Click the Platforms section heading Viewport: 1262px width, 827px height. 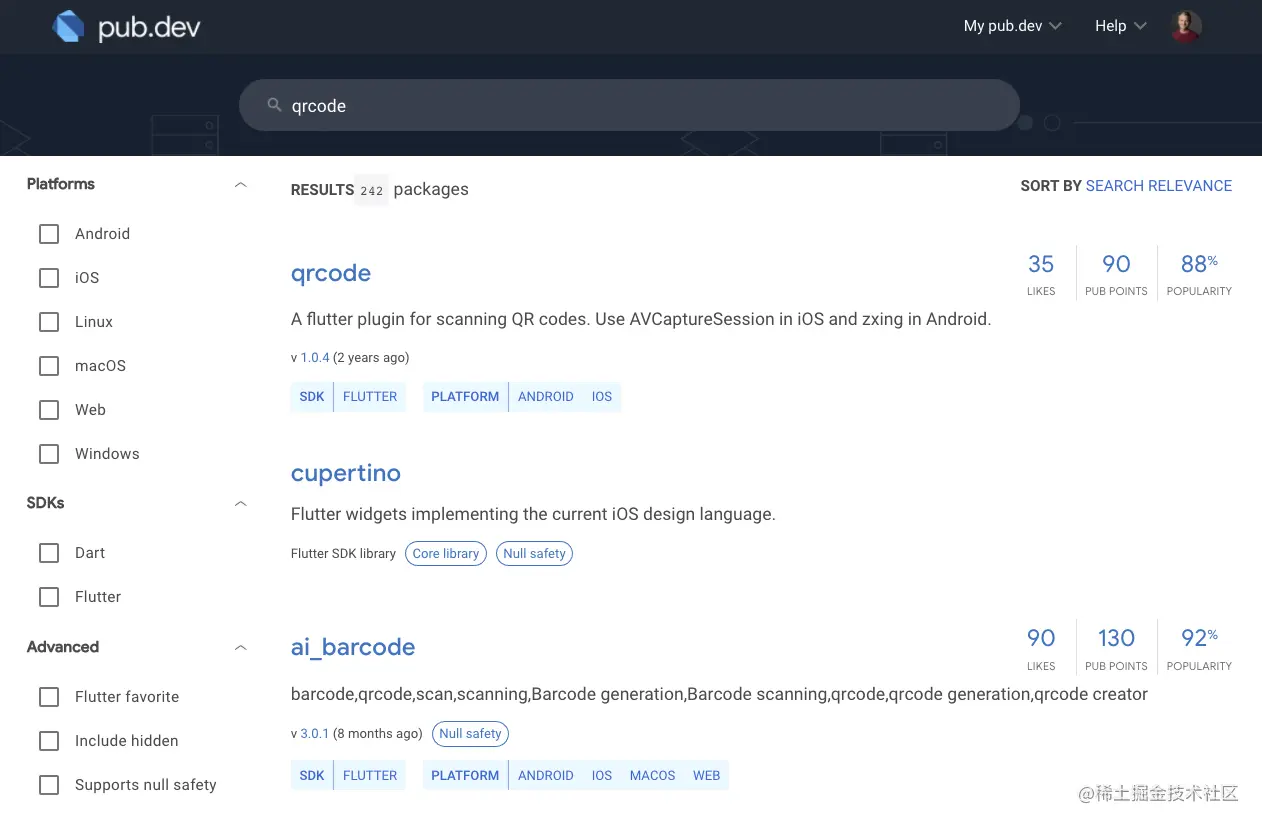(61, 184)
